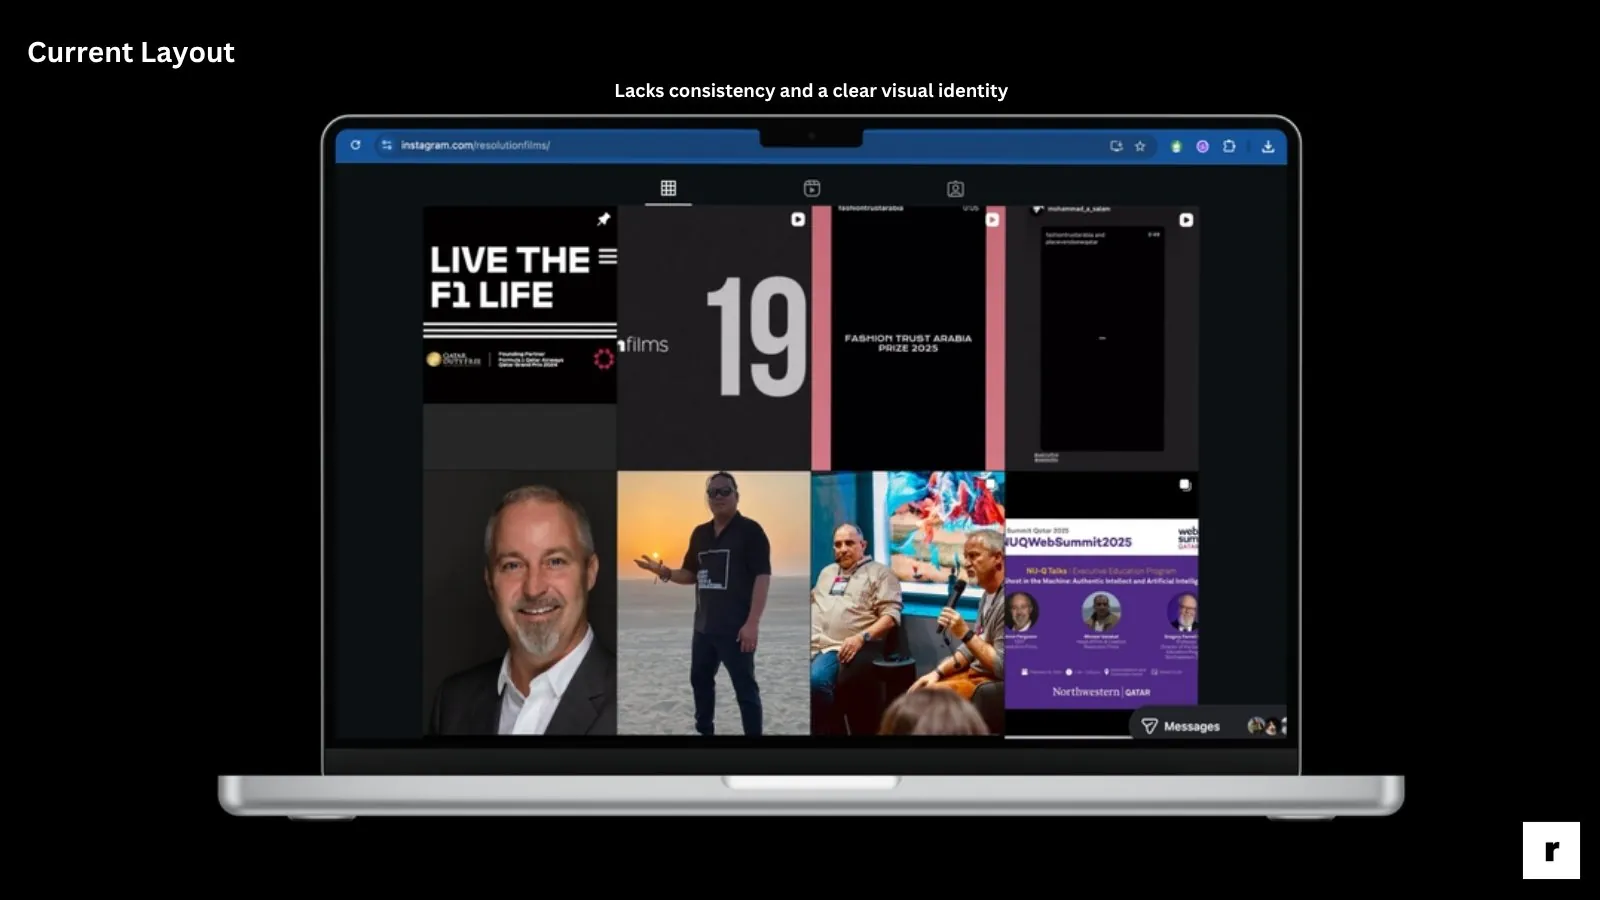This screenshot has height=900, width=1600.
Task: Click the Messages paper-plane icon
Action: [1150, 726]
